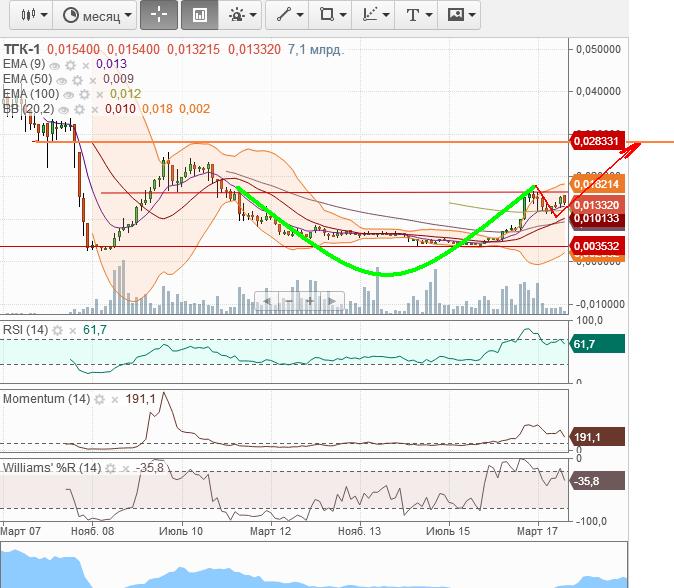Pan chart left with arrow button

point(267,301)
